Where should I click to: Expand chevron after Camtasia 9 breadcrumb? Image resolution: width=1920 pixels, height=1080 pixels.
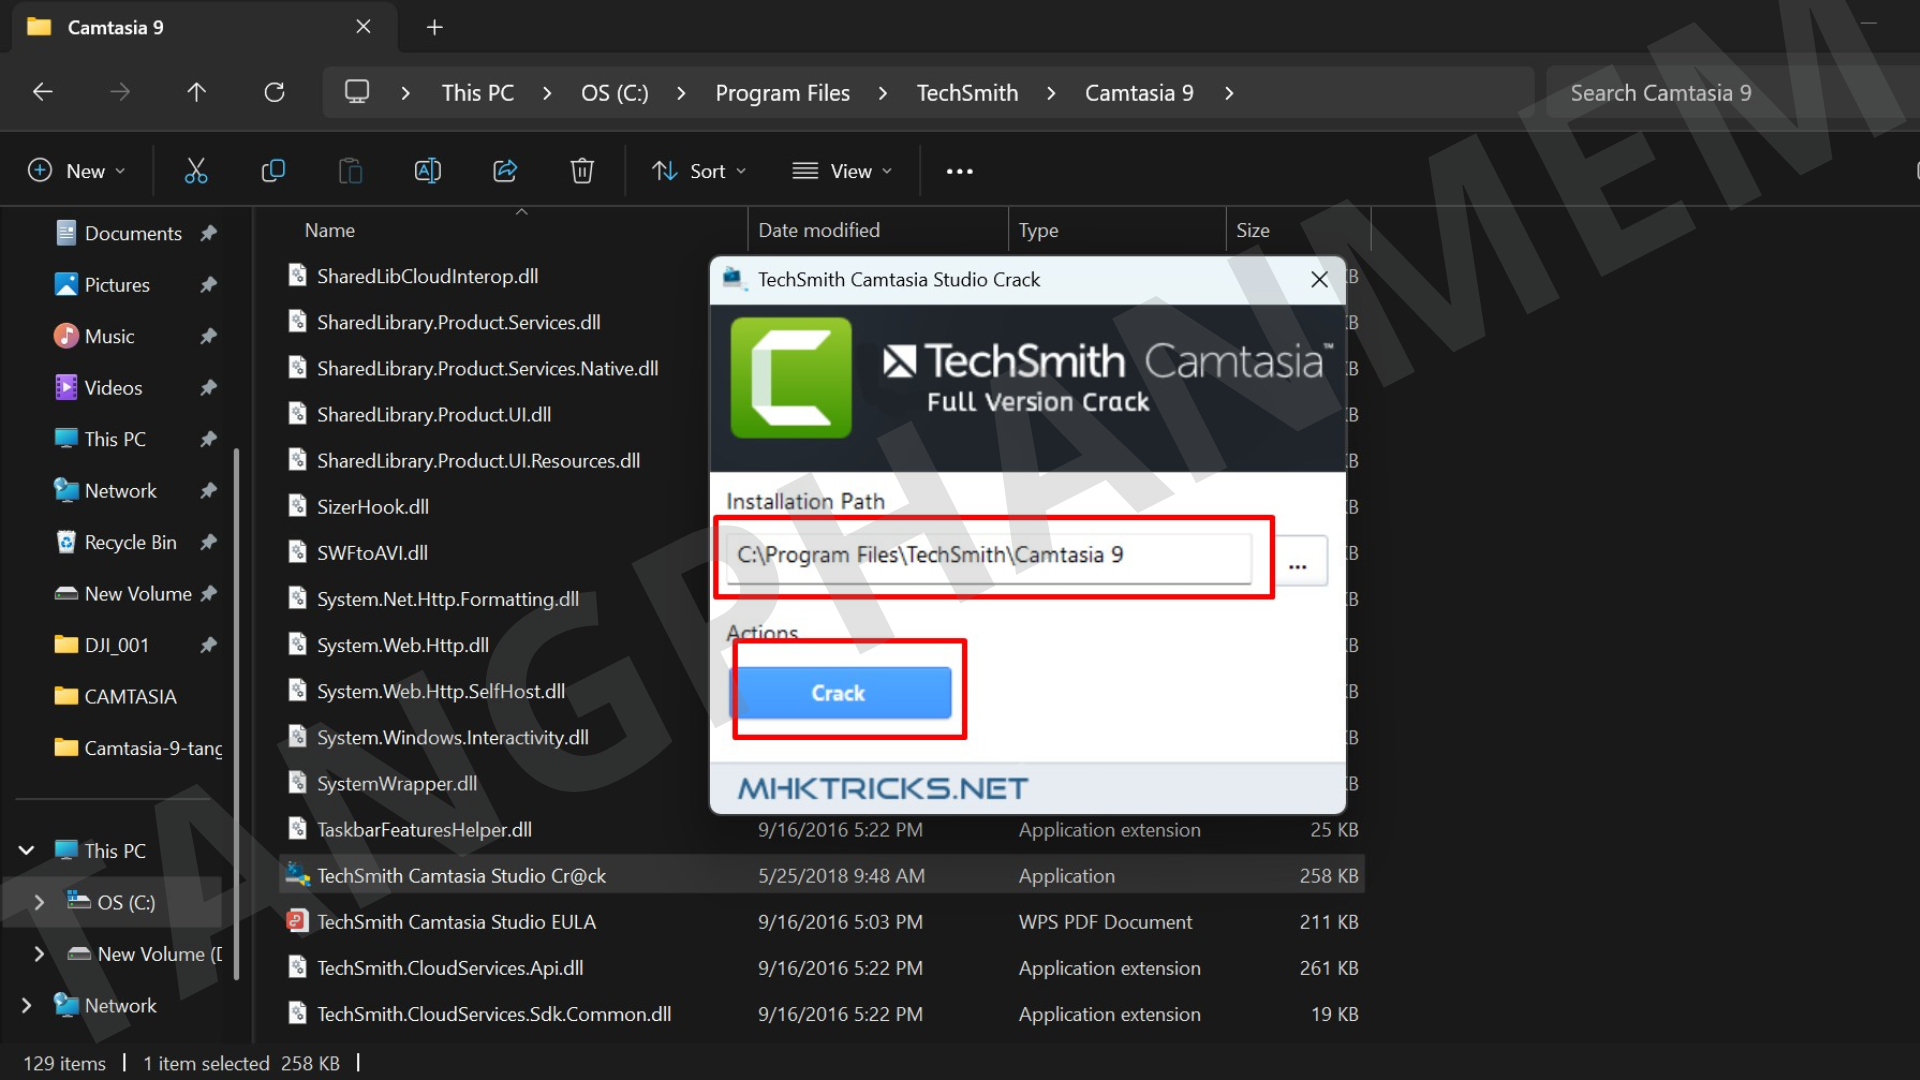pos(1229,93)
